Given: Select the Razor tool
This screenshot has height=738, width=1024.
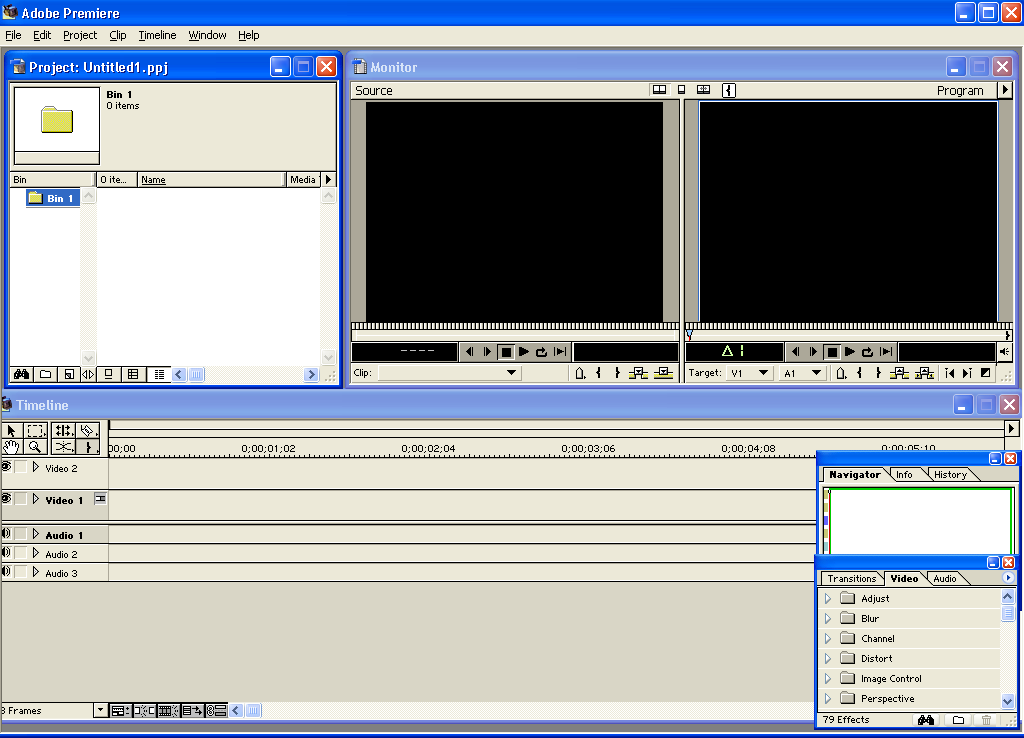Looking at the screenshot, I should [88, 430].
